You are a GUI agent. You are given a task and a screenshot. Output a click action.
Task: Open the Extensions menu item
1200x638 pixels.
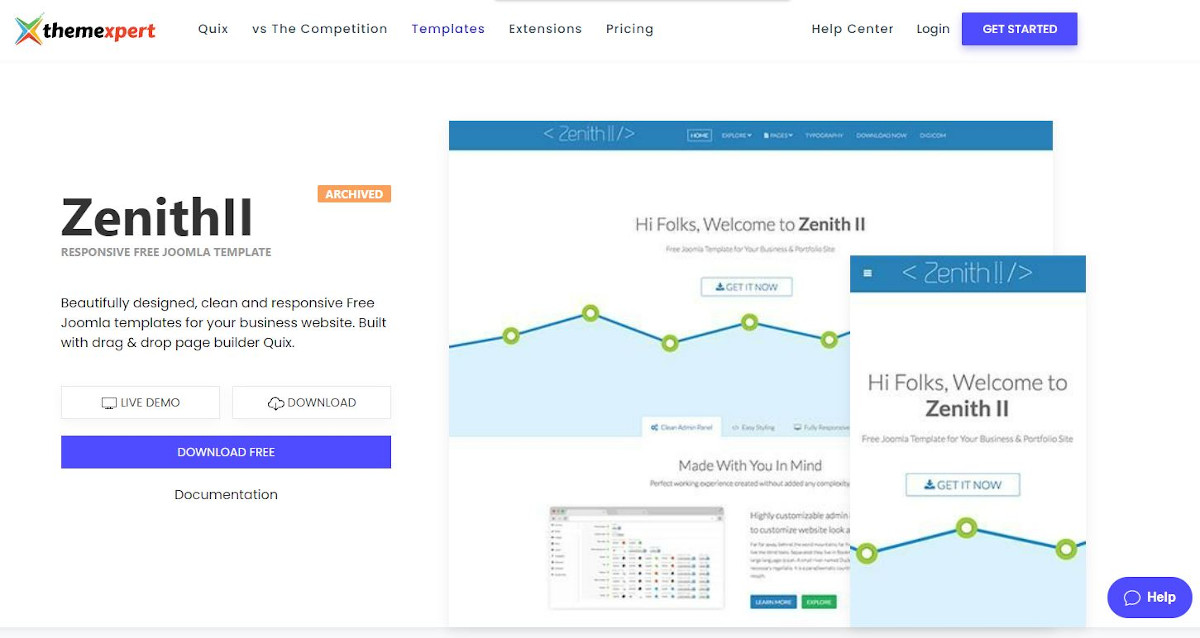pyautogui.click(x=545, y=29)
